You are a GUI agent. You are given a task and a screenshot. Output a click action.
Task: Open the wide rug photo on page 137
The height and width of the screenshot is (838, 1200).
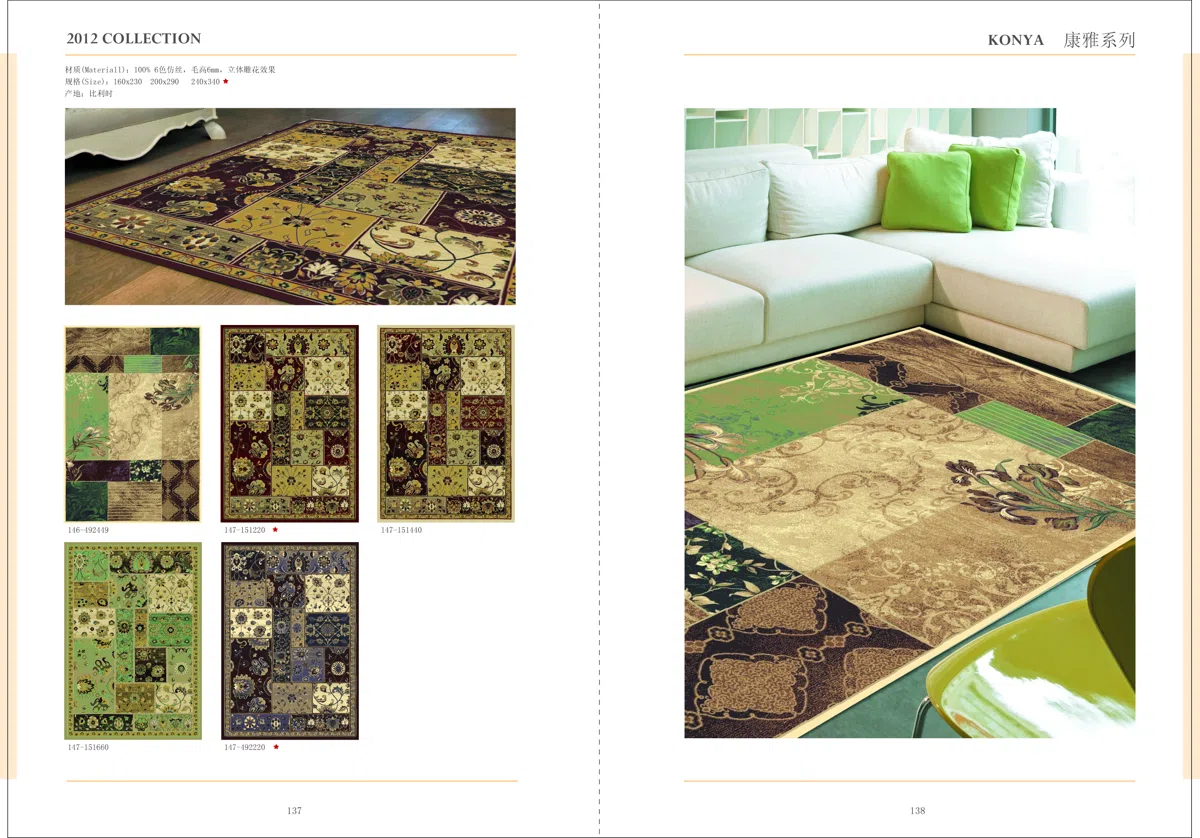[290, 206]
